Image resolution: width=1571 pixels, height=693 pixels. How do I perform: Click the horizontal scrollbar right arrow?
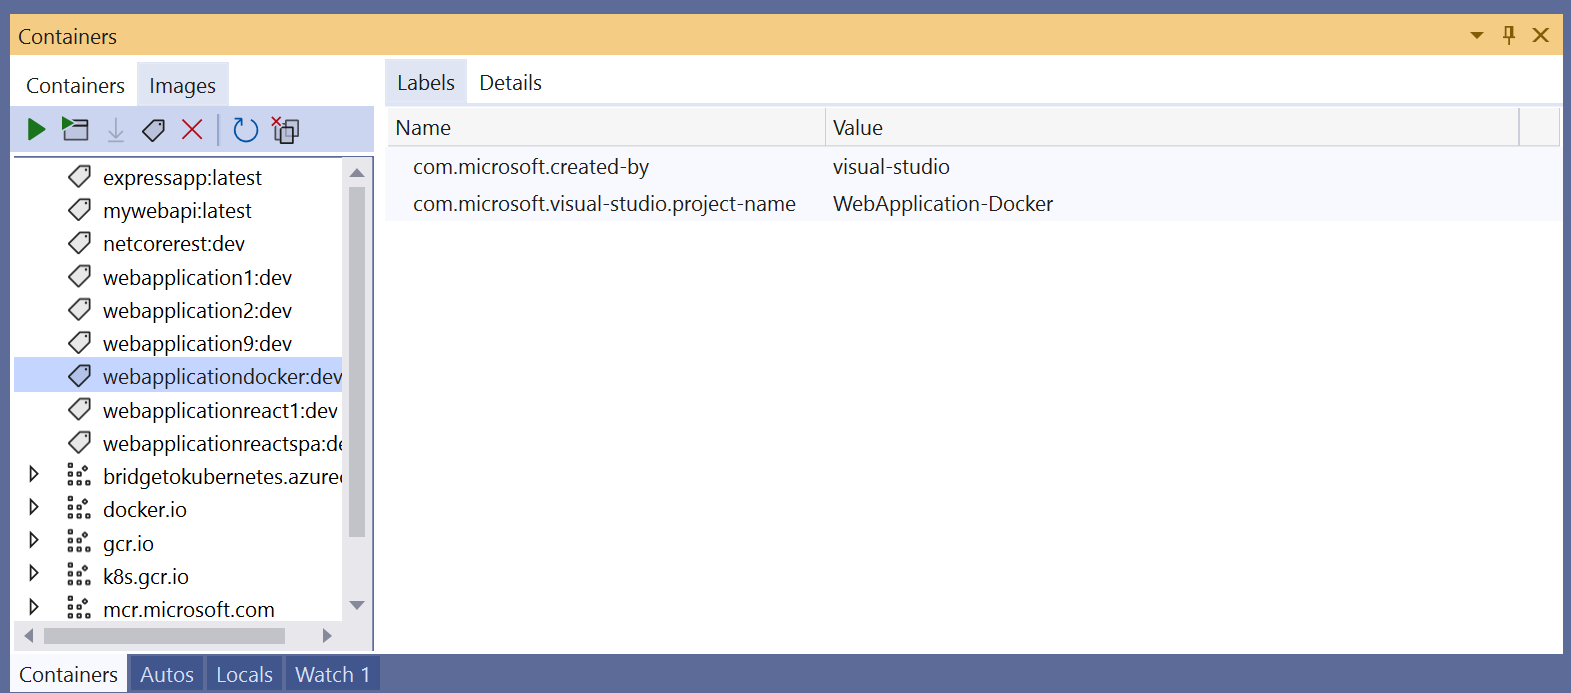click(x=327, y=636)
